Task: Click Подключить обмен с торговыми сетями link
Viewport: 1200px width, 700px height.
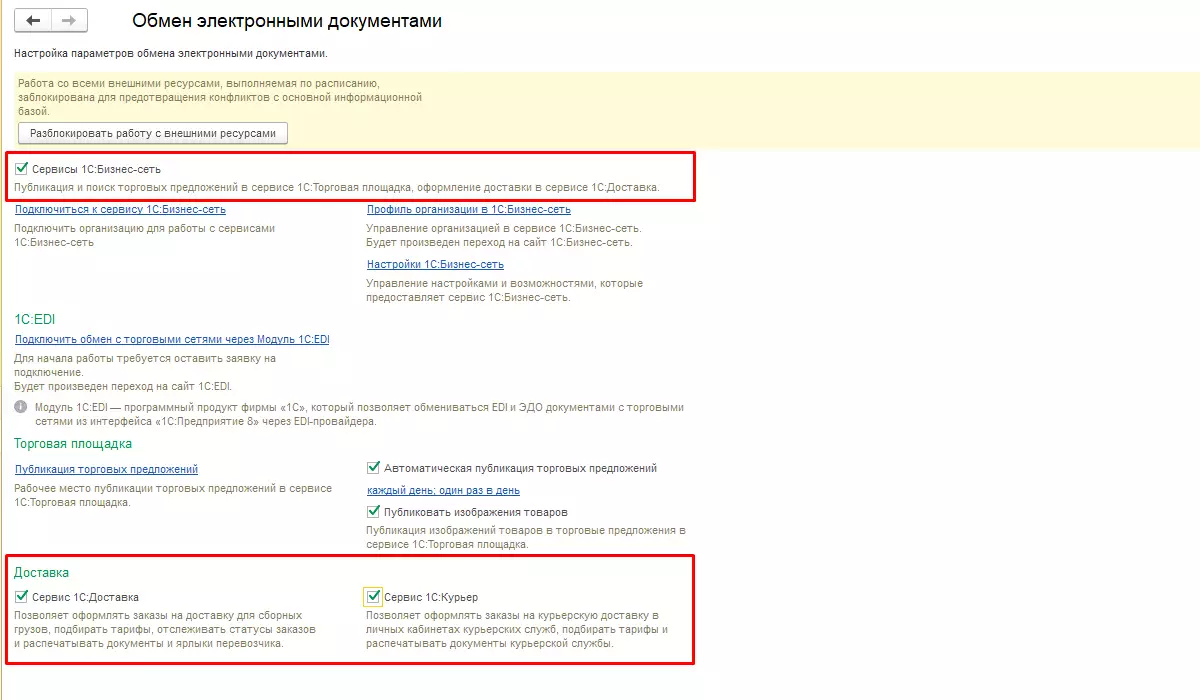Action: (x=172, y=339)
